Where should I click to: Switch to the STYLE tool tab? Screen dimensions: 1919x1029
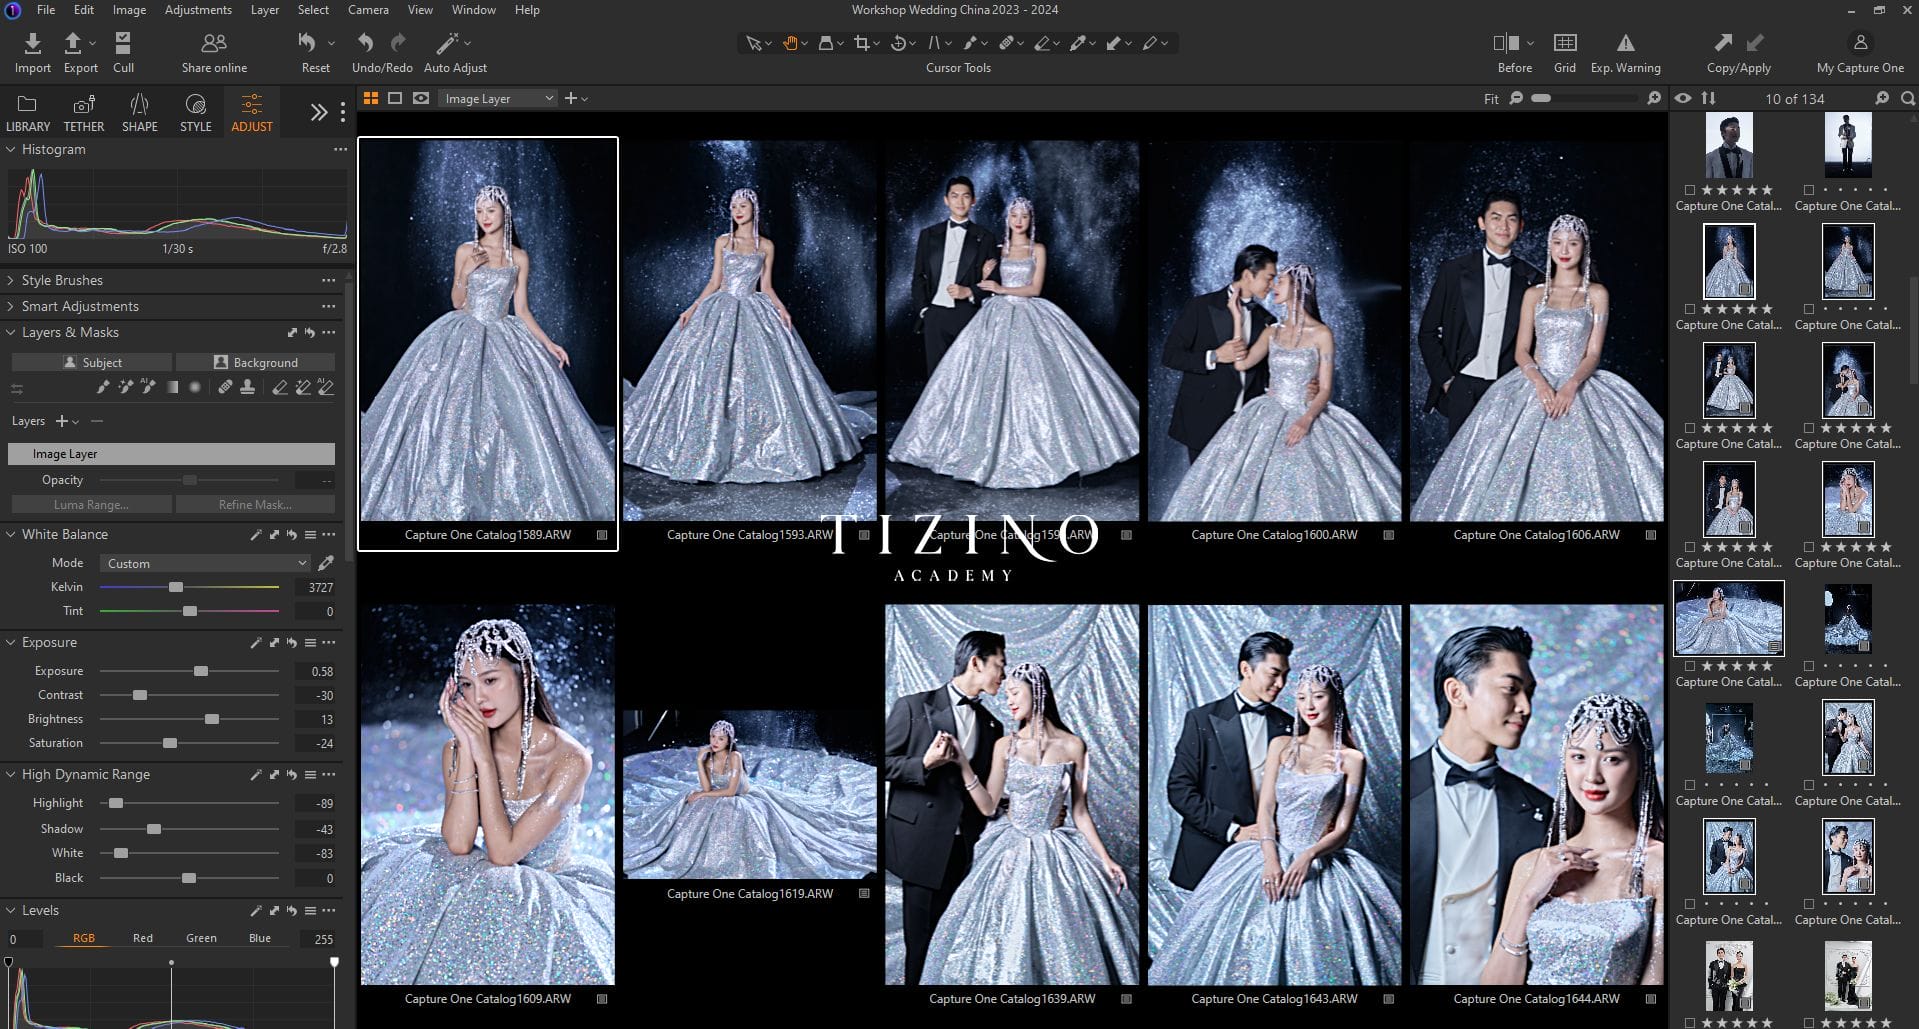(196, 113)
